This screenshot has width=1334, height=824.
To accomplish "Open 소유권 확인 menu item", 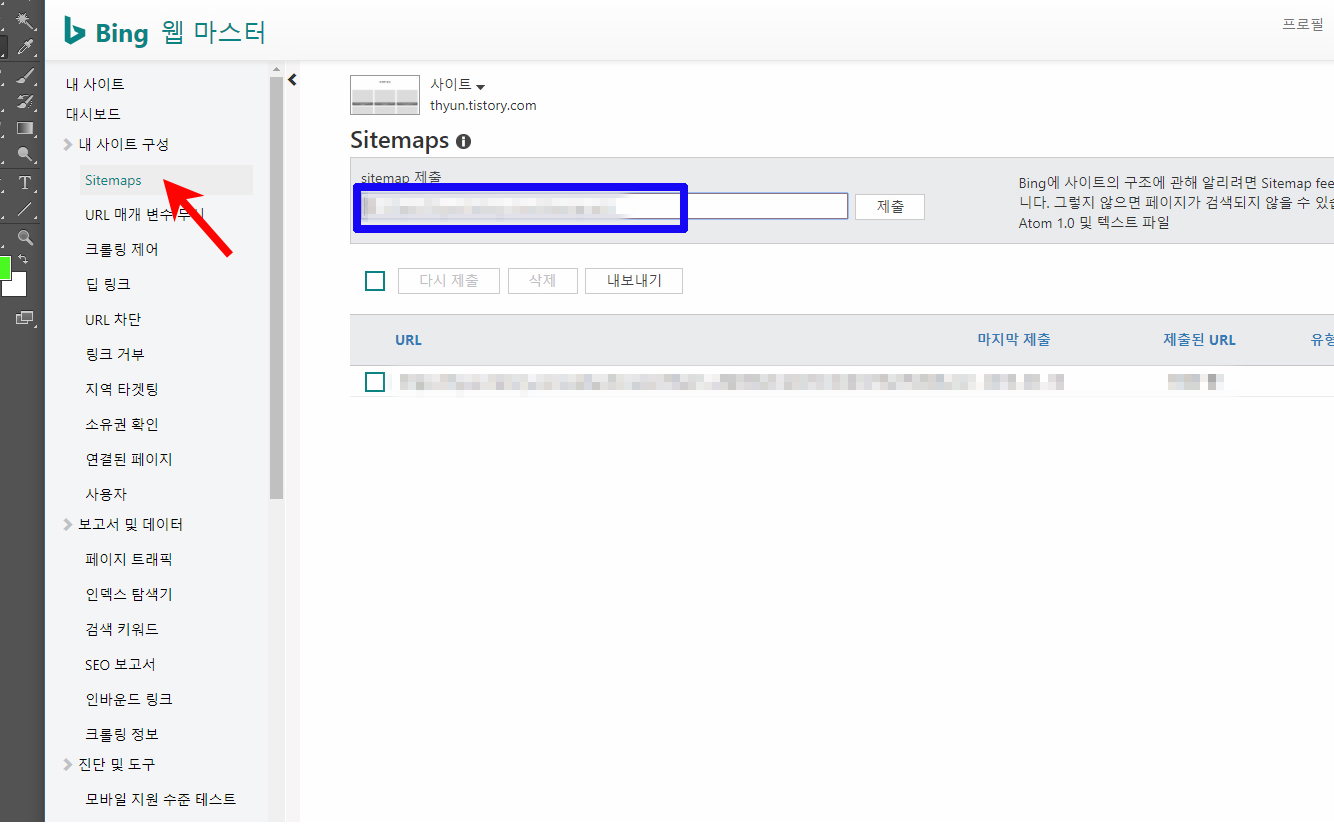I will [x=122, y=425].
